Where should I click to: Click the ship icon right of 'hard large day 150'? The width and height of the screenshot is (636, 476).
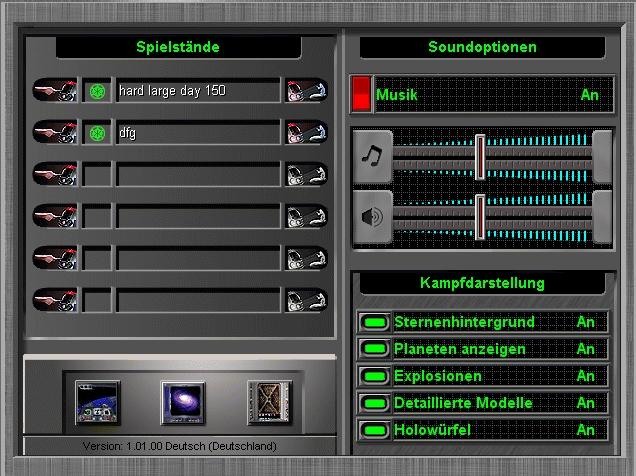tap(306, 90)
